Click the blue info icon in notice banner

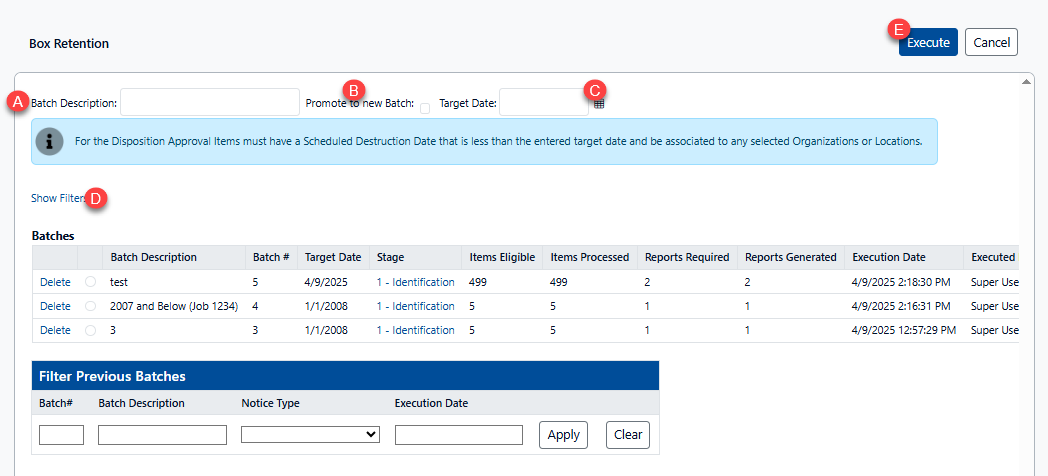pos(50,142)
